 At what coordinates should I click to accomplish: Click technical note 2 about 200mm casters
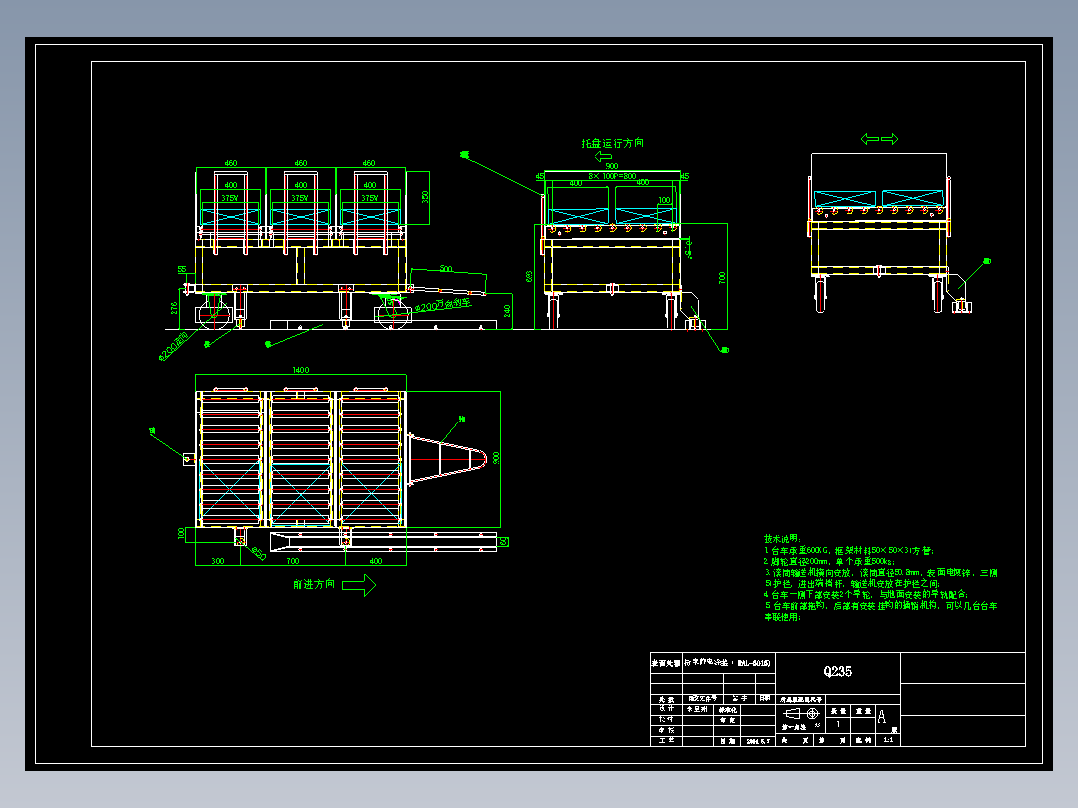point(829,561)
